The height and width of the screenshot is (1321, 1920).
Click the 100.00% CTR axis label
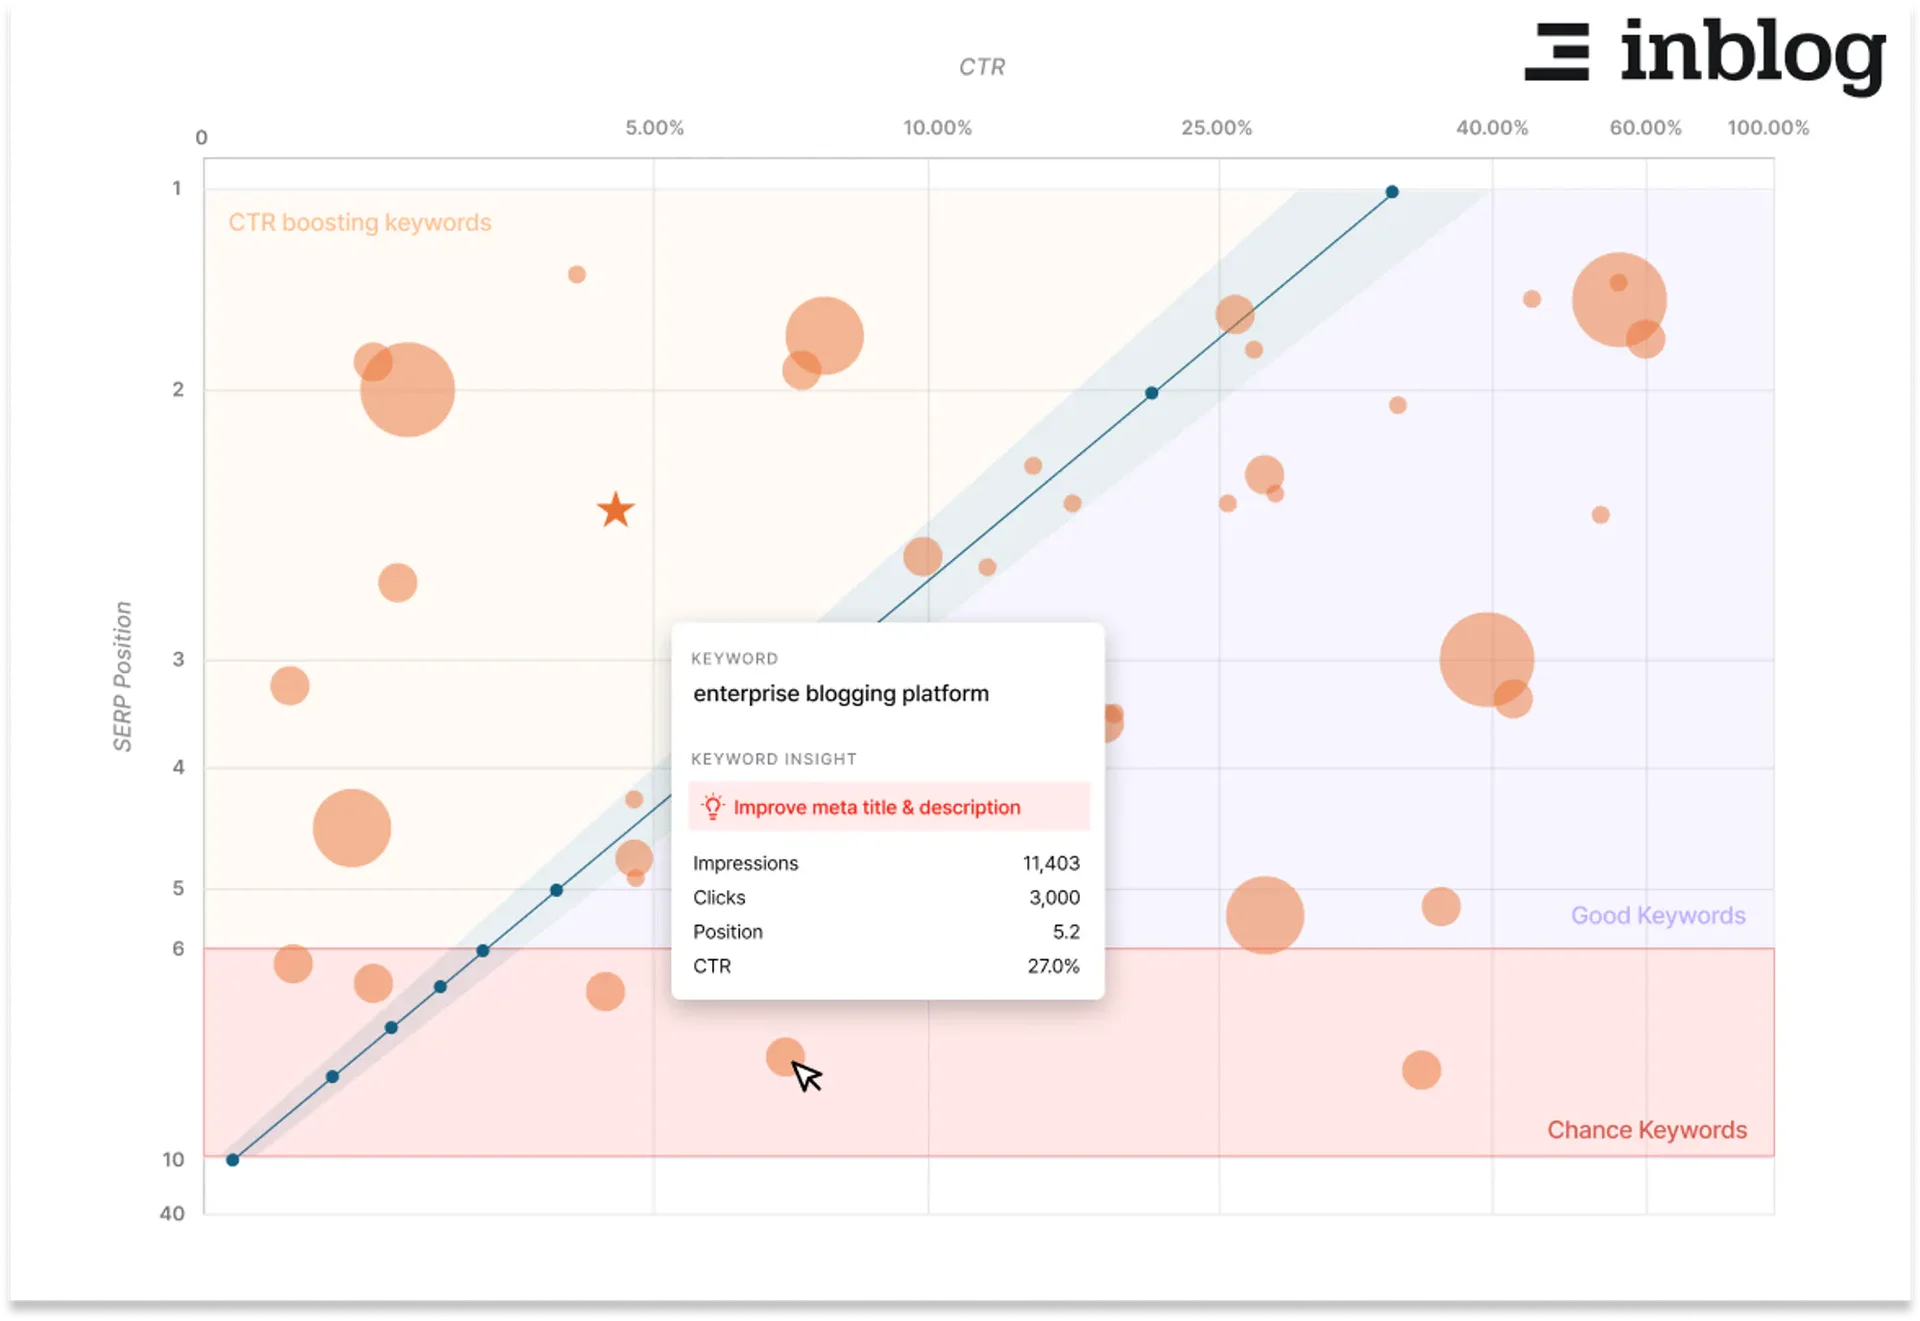1768,128
